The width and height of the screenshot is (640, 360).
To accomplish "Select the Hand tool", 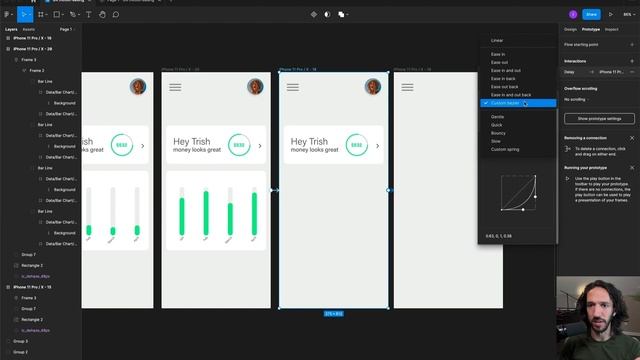I will 102,14.
